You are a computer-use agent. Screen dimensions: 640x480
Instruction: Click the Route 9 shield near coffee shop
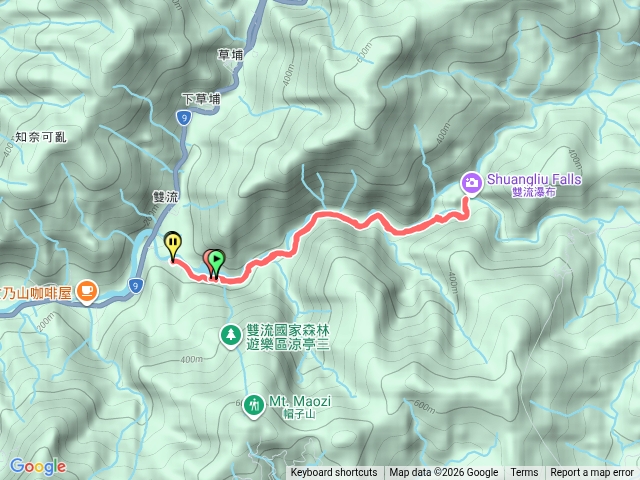click(x=136, y=285)
